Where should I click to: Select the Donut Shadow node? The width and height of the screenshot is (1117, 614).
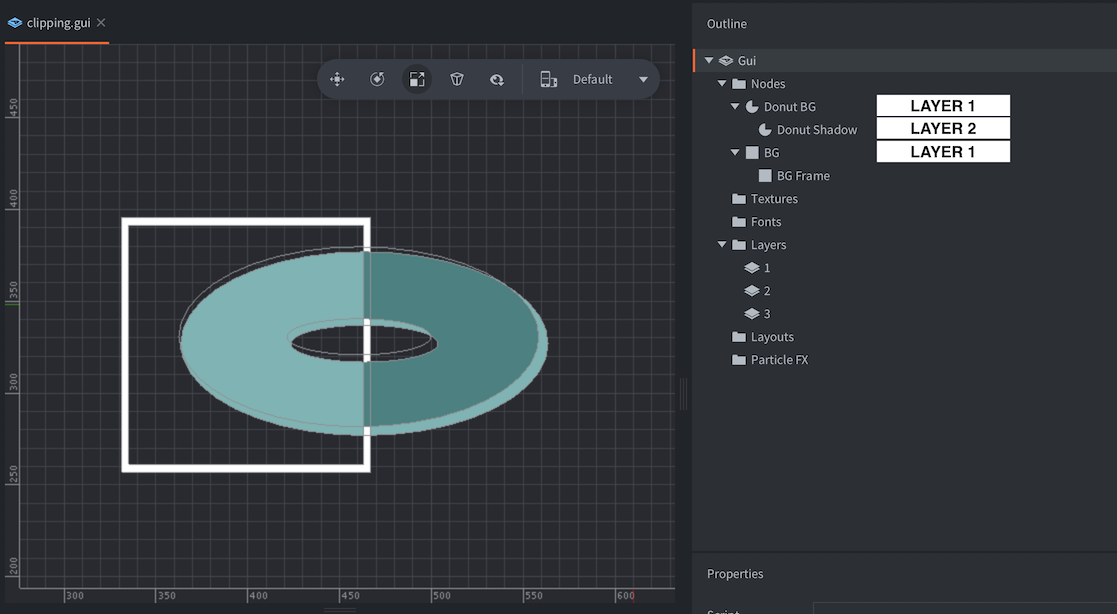[816, 129]
